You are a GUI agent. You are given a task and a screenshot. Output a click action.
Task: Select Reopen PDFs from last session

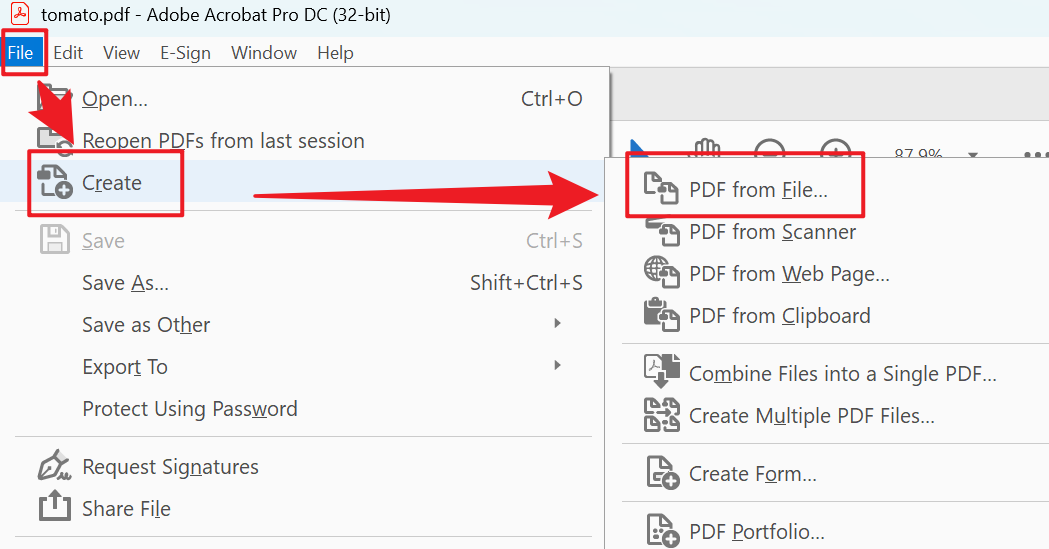pyautogui.click(x=223, y=141)
